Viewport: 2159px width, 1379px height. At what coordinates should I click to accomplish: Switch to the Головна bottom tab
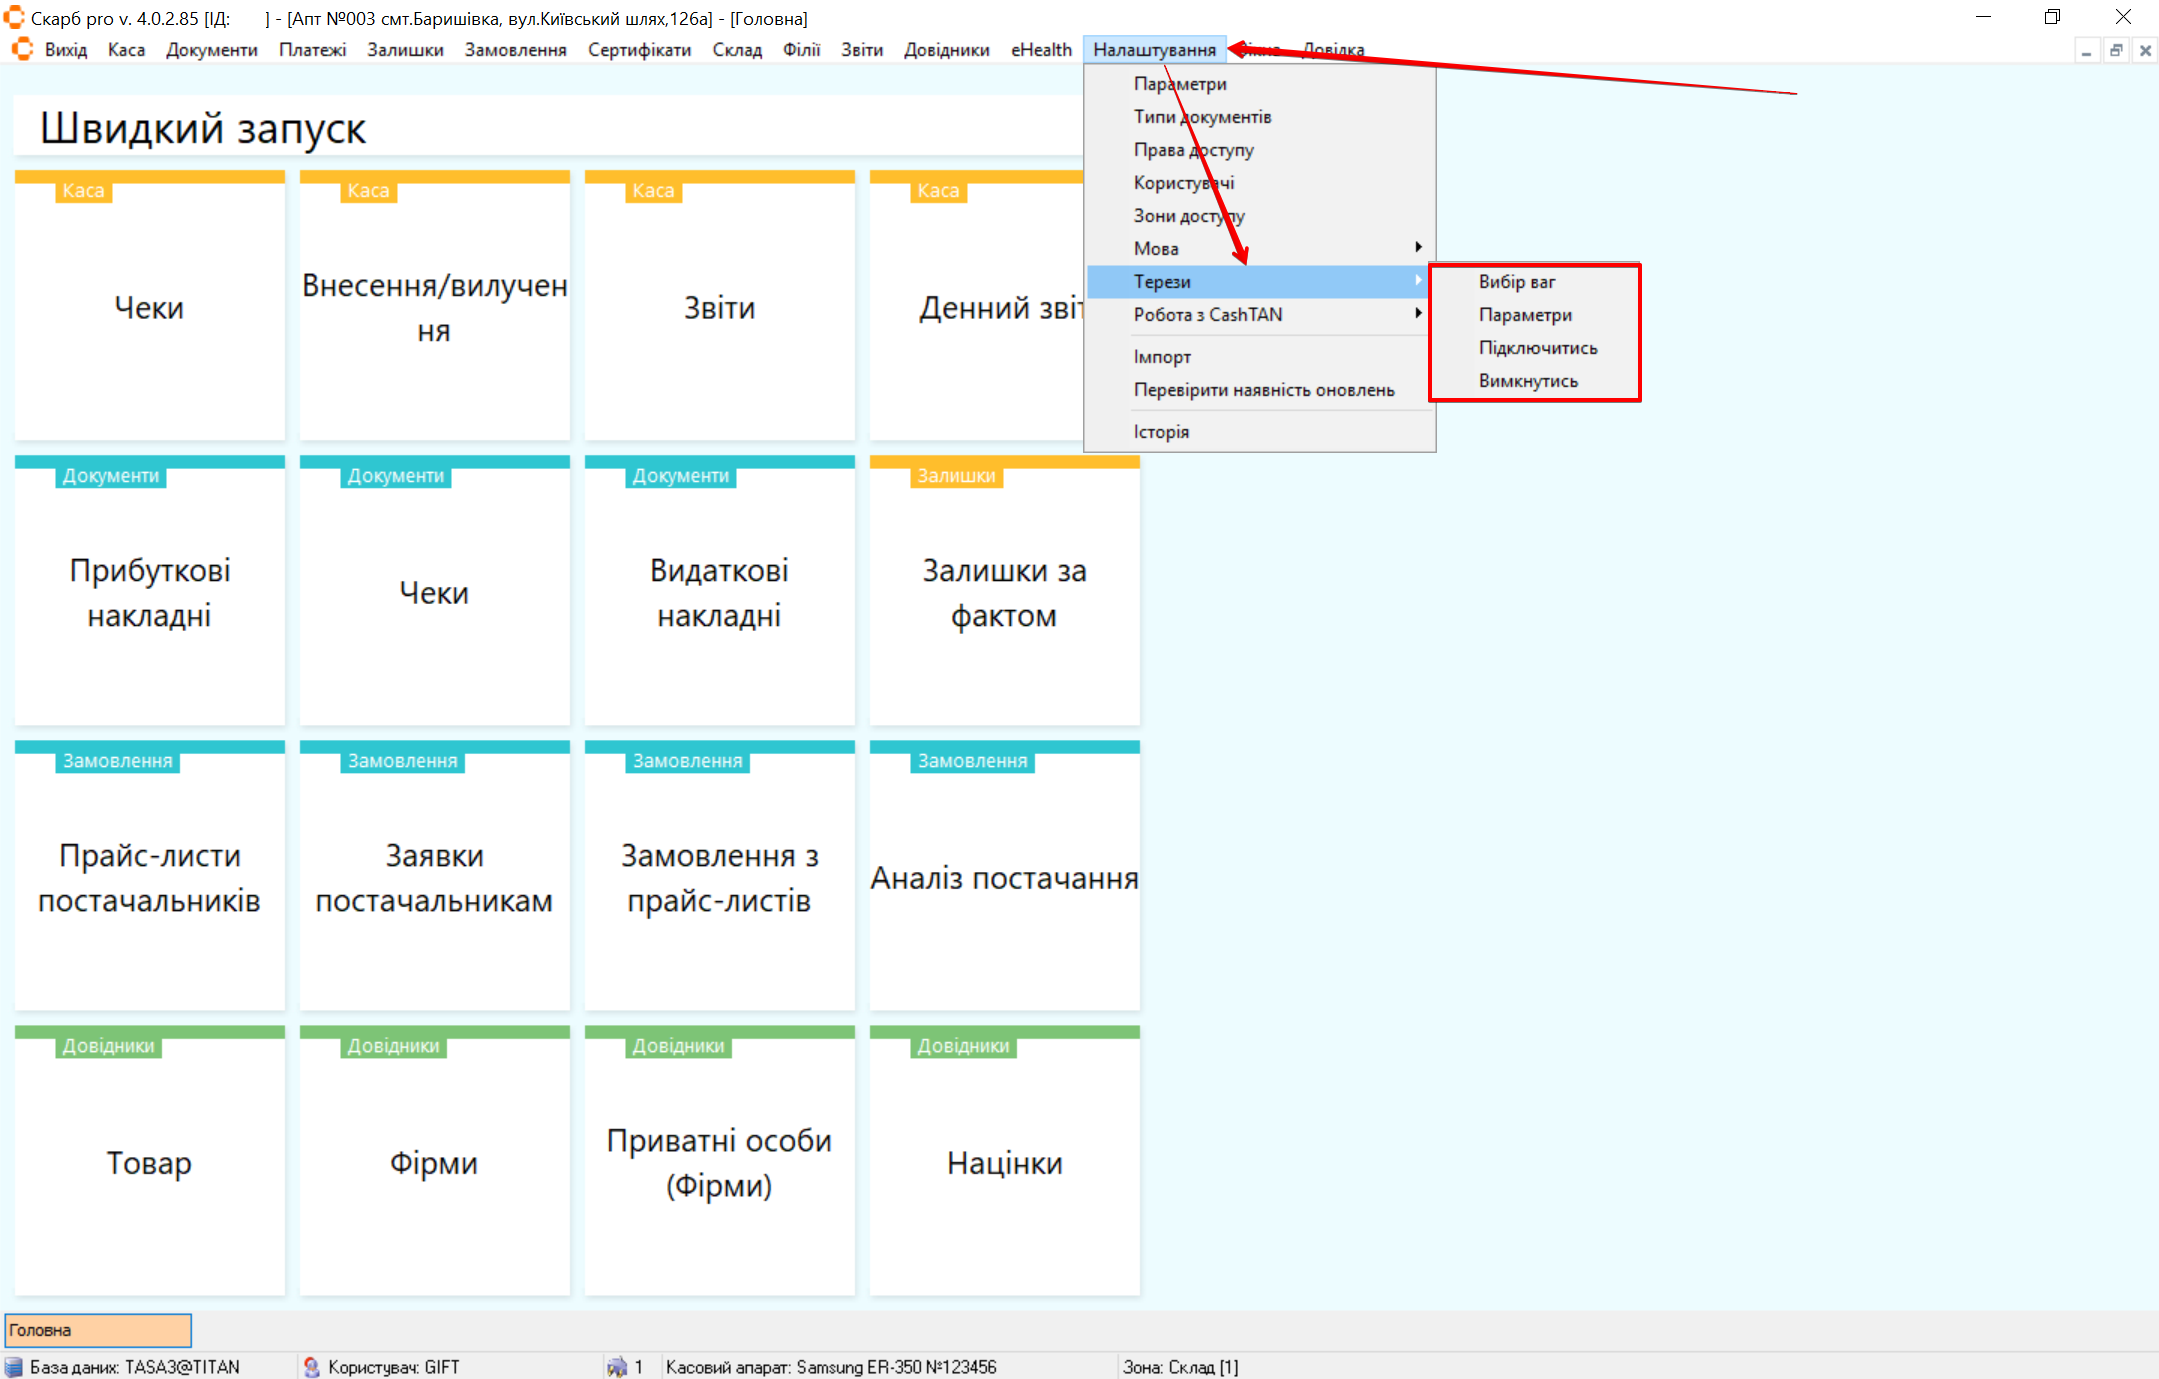[98, 1330]
